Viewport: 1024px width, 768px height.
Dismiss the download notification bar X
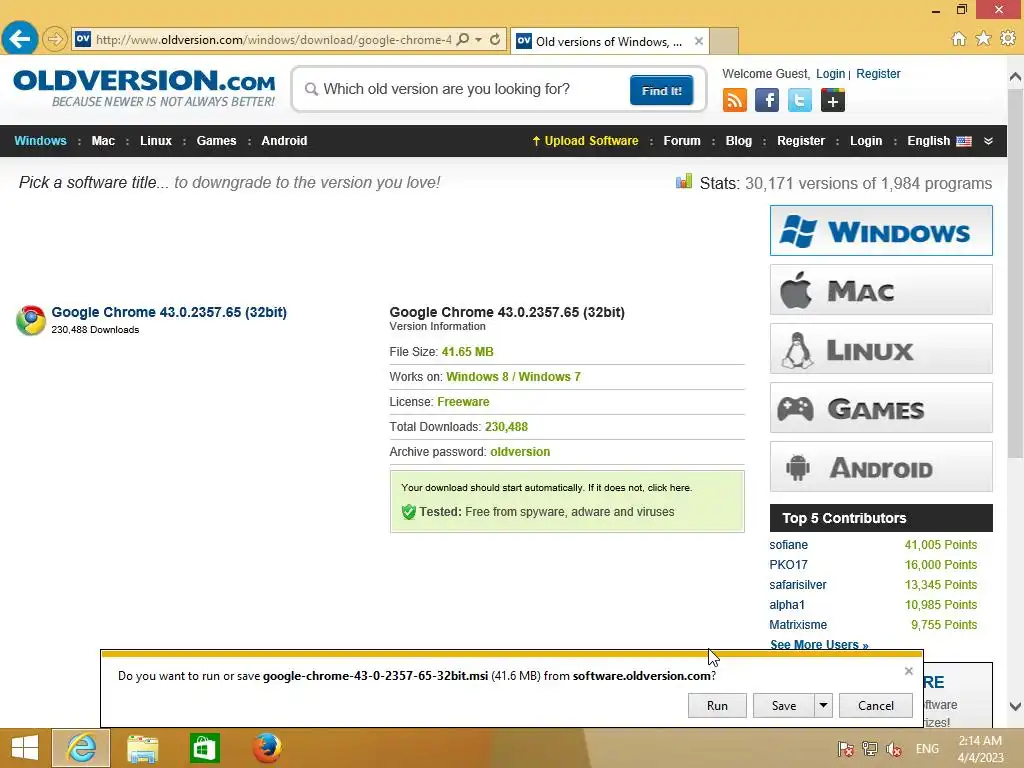click(x=908, y=671)
